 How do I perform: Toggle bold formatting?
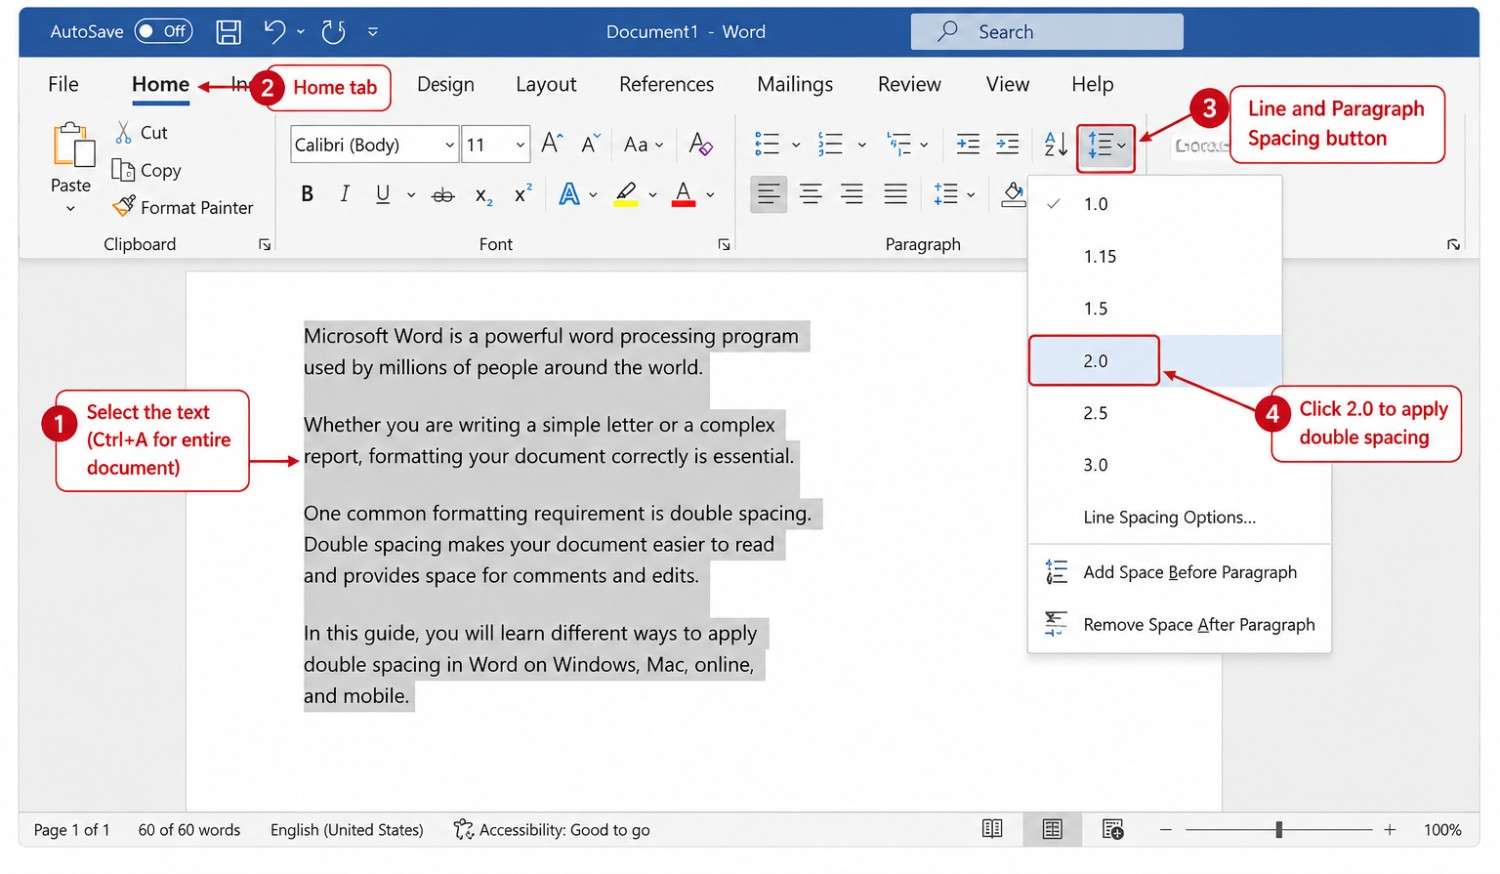pos(307,194)
